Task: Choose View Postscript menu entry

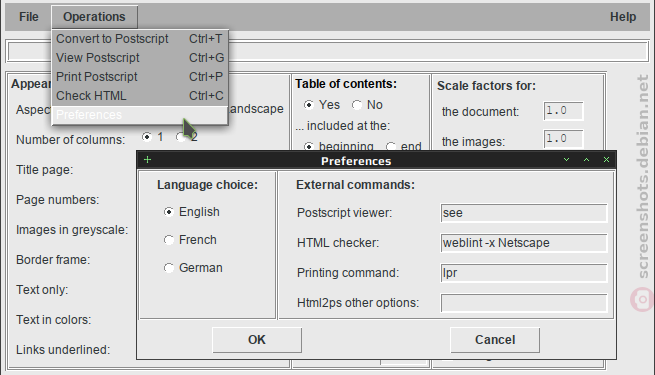Action: coord(140,58)
